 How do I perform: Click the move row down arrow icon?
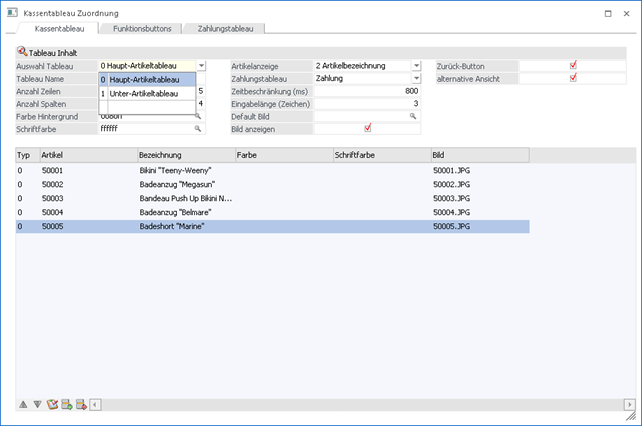[37, 404]
